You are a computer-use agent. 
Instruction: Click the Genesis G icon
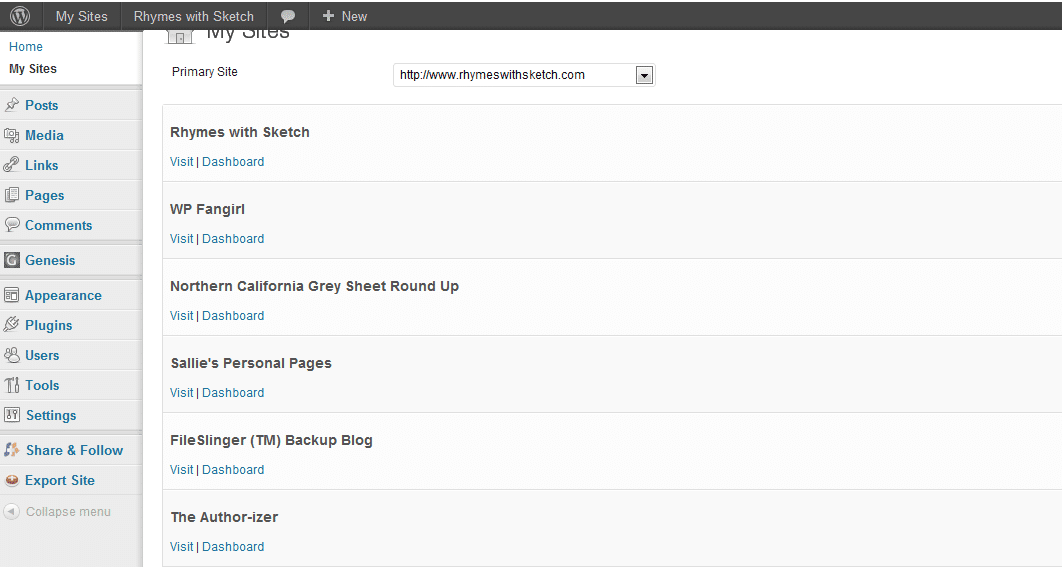pyautogui.click(x=12, y=260)
